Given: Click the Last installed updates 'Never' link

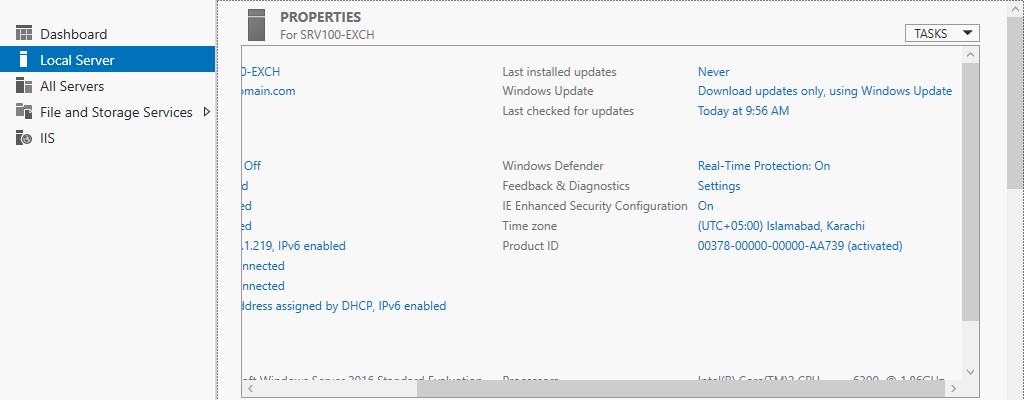Looking at the screenshot, I should click(x=713, y=72).
